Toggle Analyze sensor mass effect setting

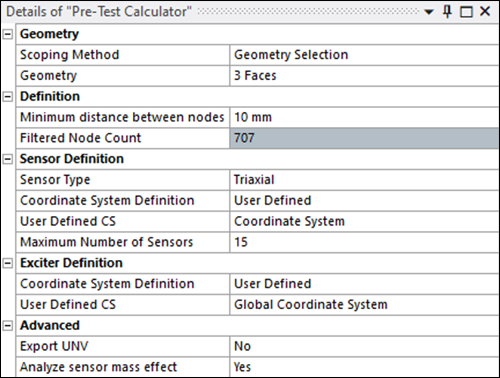(364, 367)
